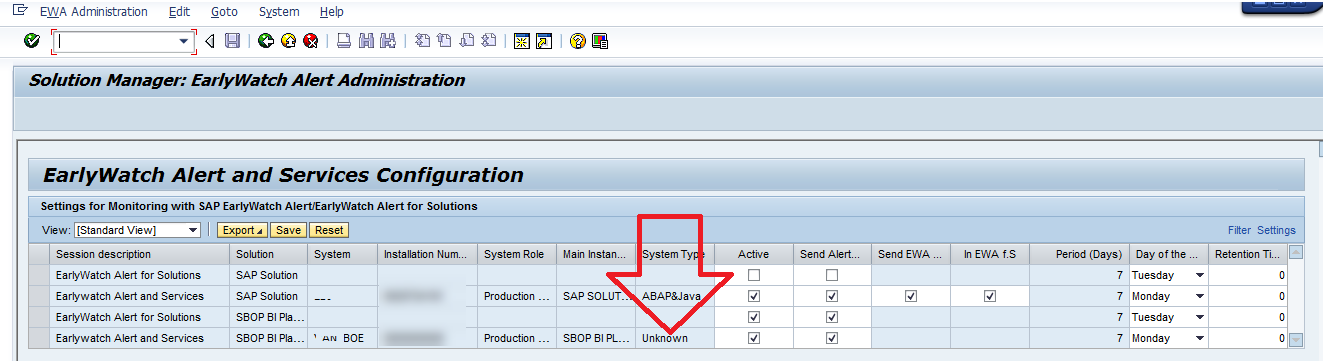The width and height of the screenshot is (1323, 362).
Task: Click the Next Page icon
Action: pyautogui.click(x=466, y=41)
